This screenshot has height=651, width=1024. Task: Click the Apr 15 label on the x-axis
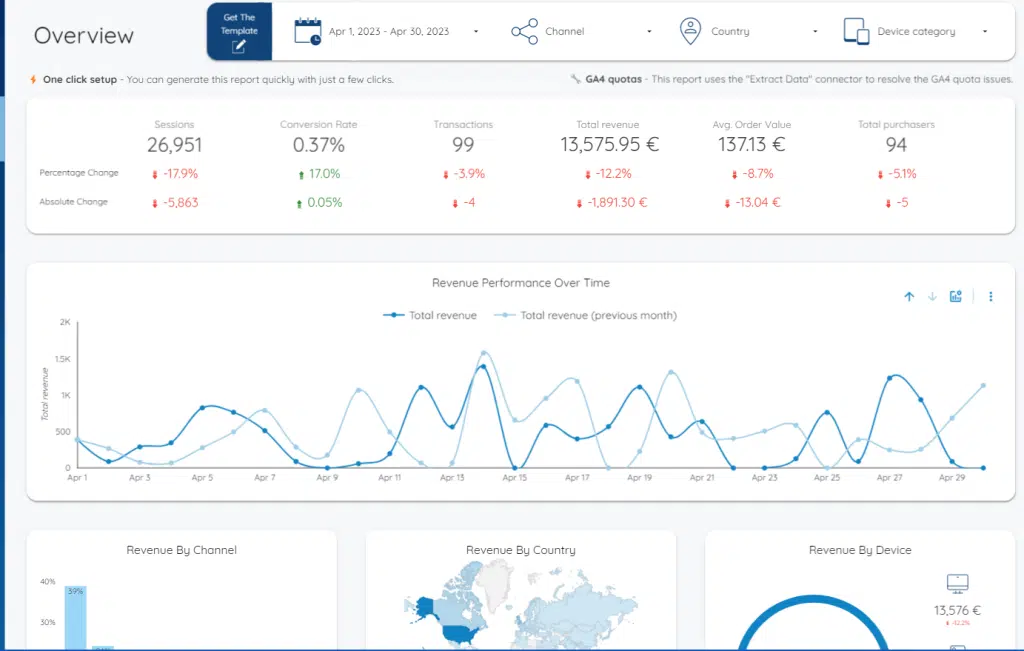tap(515, 478)
